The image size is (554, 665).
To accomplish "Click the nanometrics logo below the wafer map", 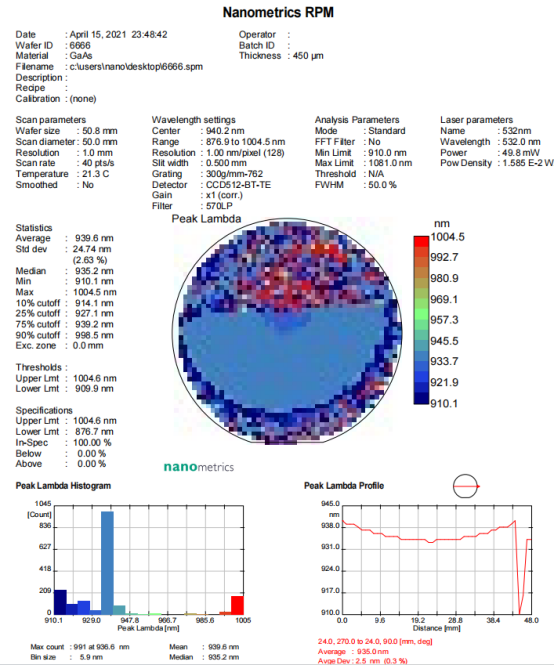I will [199, 467].
